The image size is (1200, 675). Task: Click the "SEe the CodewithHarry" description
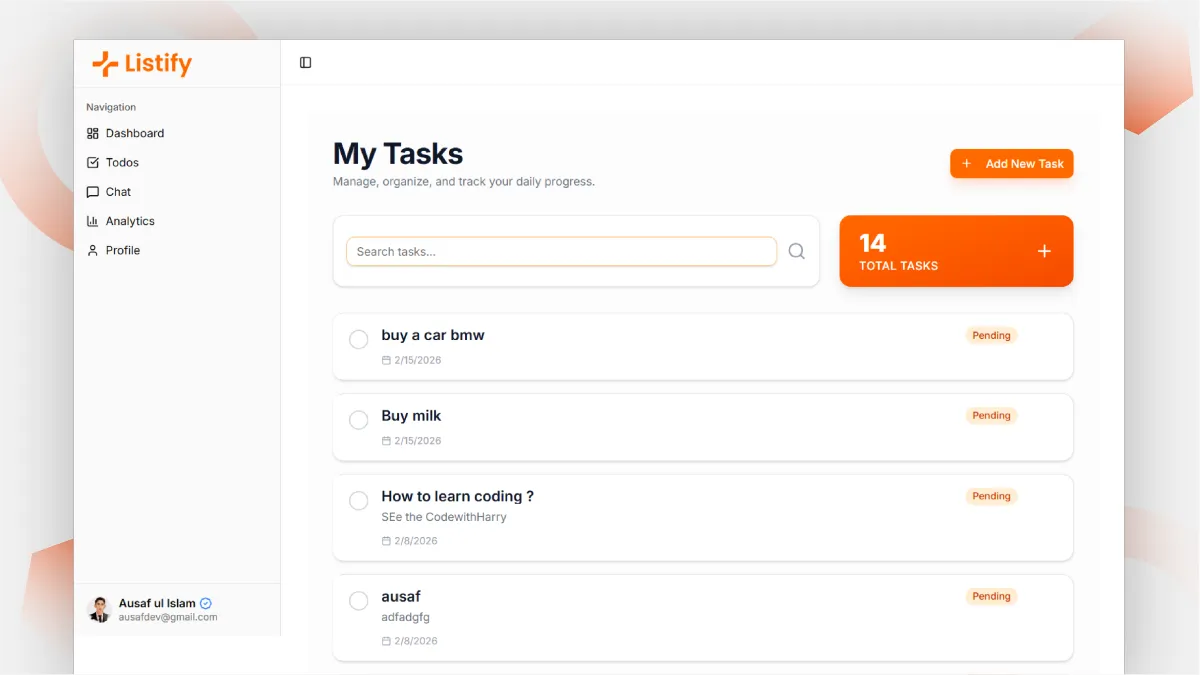(444, 517)
